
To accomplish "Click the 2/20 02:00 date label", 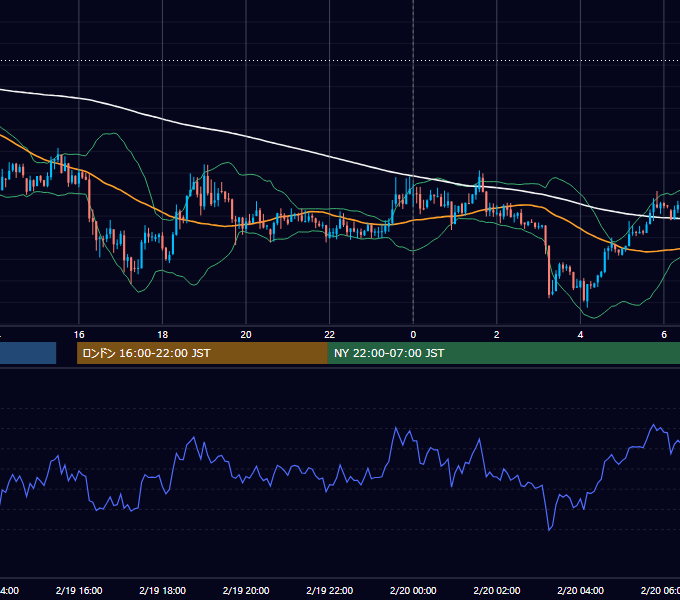I will pyautogui.click(x=497, y=590).
